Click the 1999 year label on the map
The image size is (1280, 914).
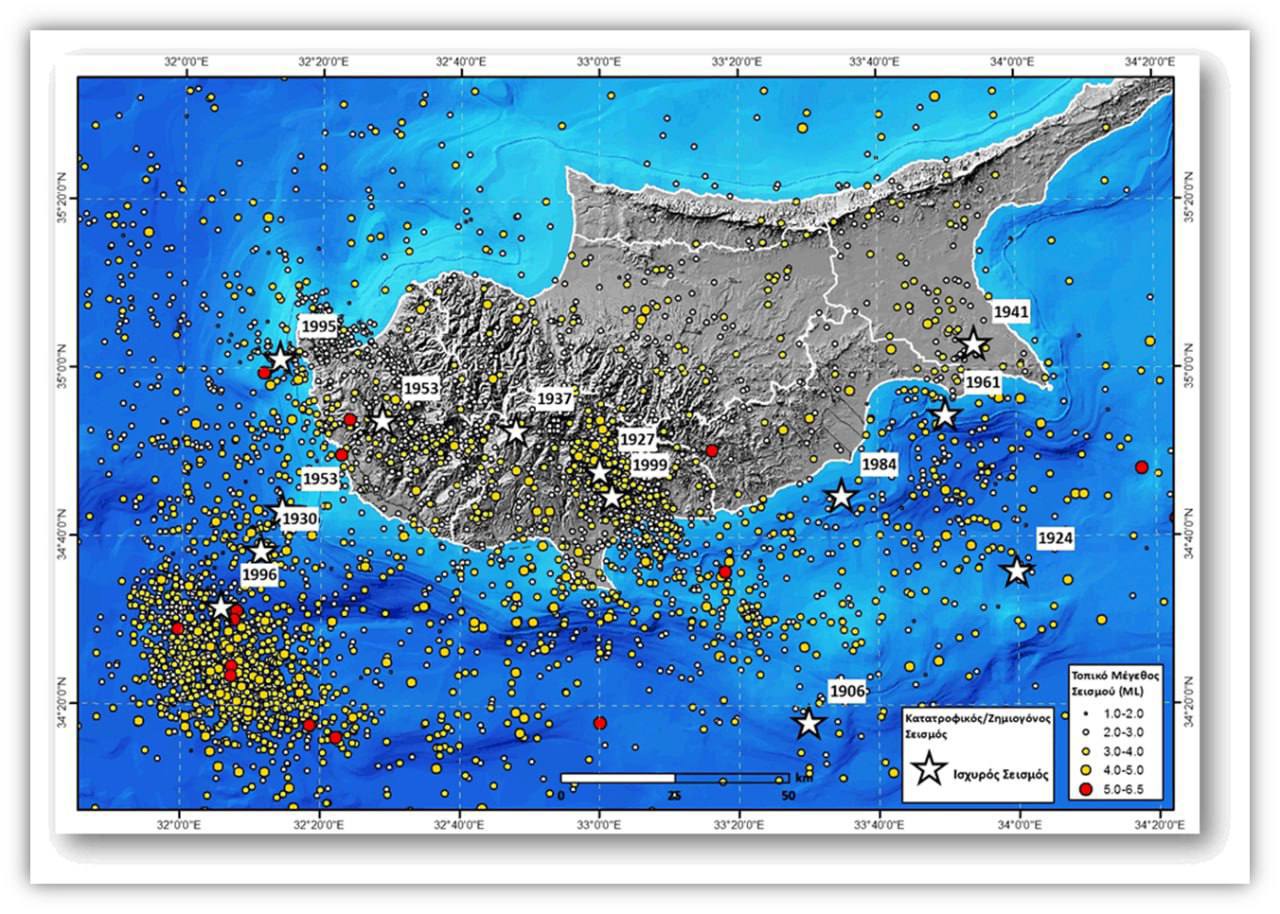[x=650, y=465]
